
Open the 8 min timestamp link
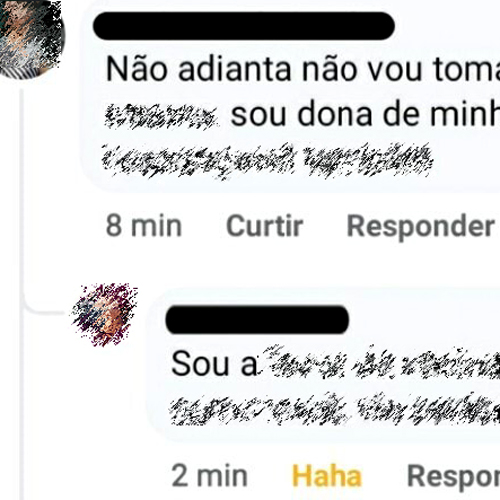pyautogui.click(x=144, y=226)
